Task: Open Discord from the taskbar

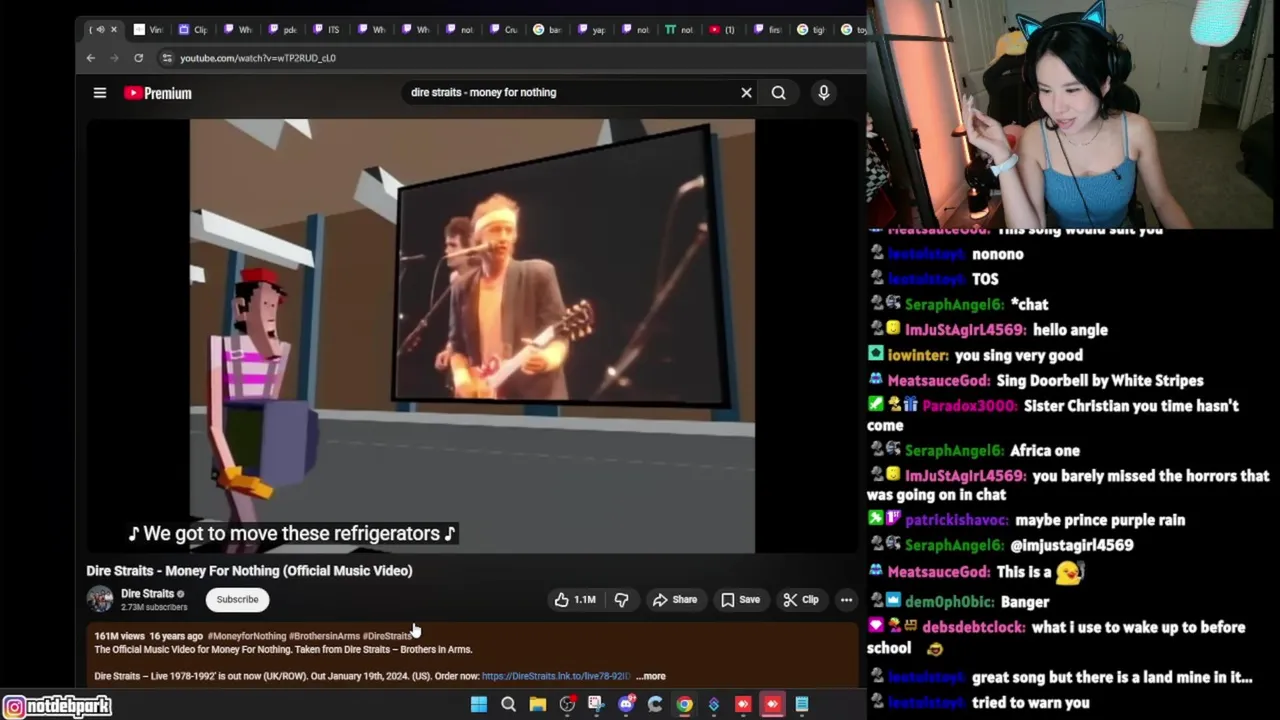Action: pyautogui.click(x=626, y=704)
